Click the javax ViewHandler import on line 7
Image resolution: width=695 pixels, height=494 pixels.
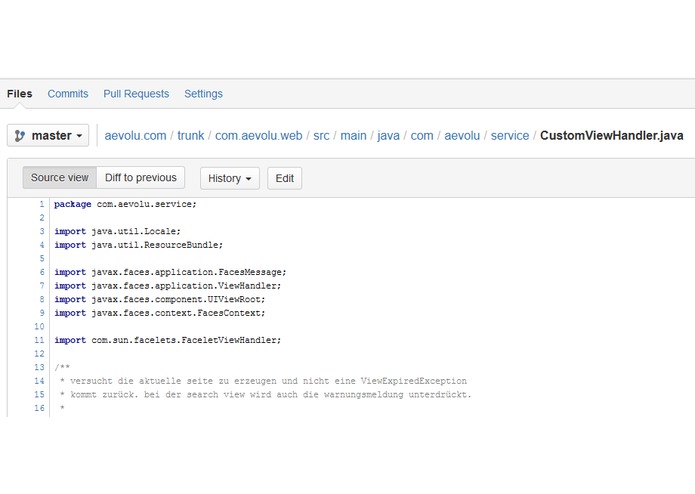(x=168, y=286)
